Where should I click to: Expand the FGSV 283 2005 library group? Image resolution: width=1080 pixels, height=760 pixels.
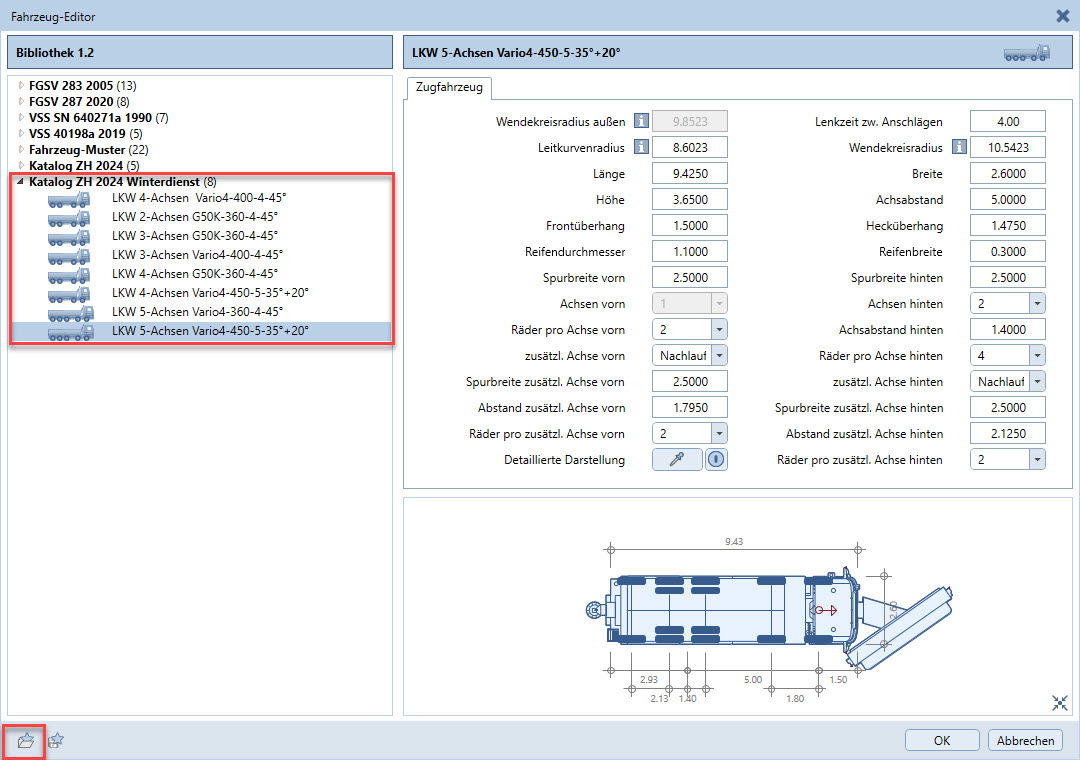[21, 86]
